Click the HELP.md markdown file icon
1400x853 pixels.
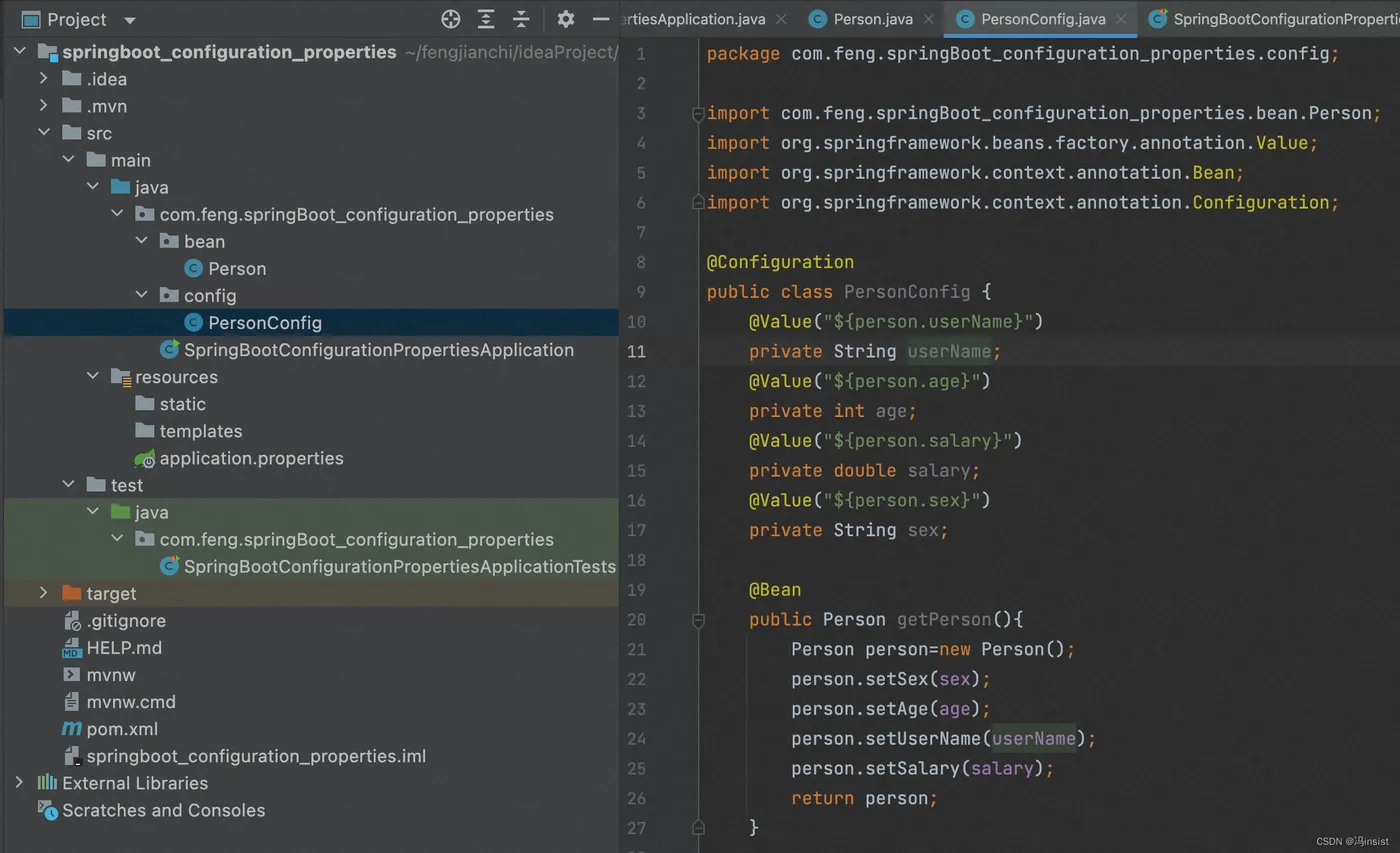tap(72, 647)
